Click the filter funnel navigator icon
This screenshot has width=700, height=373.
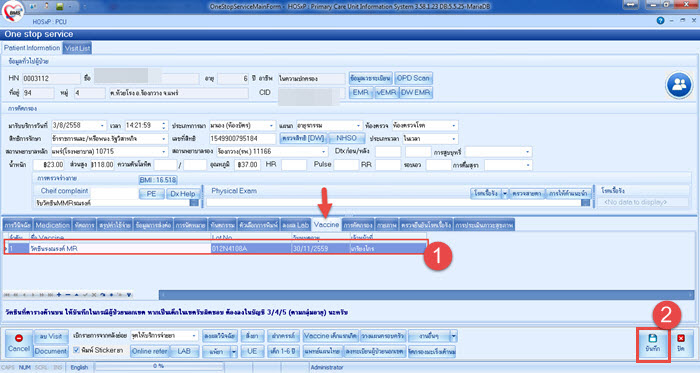129,295
